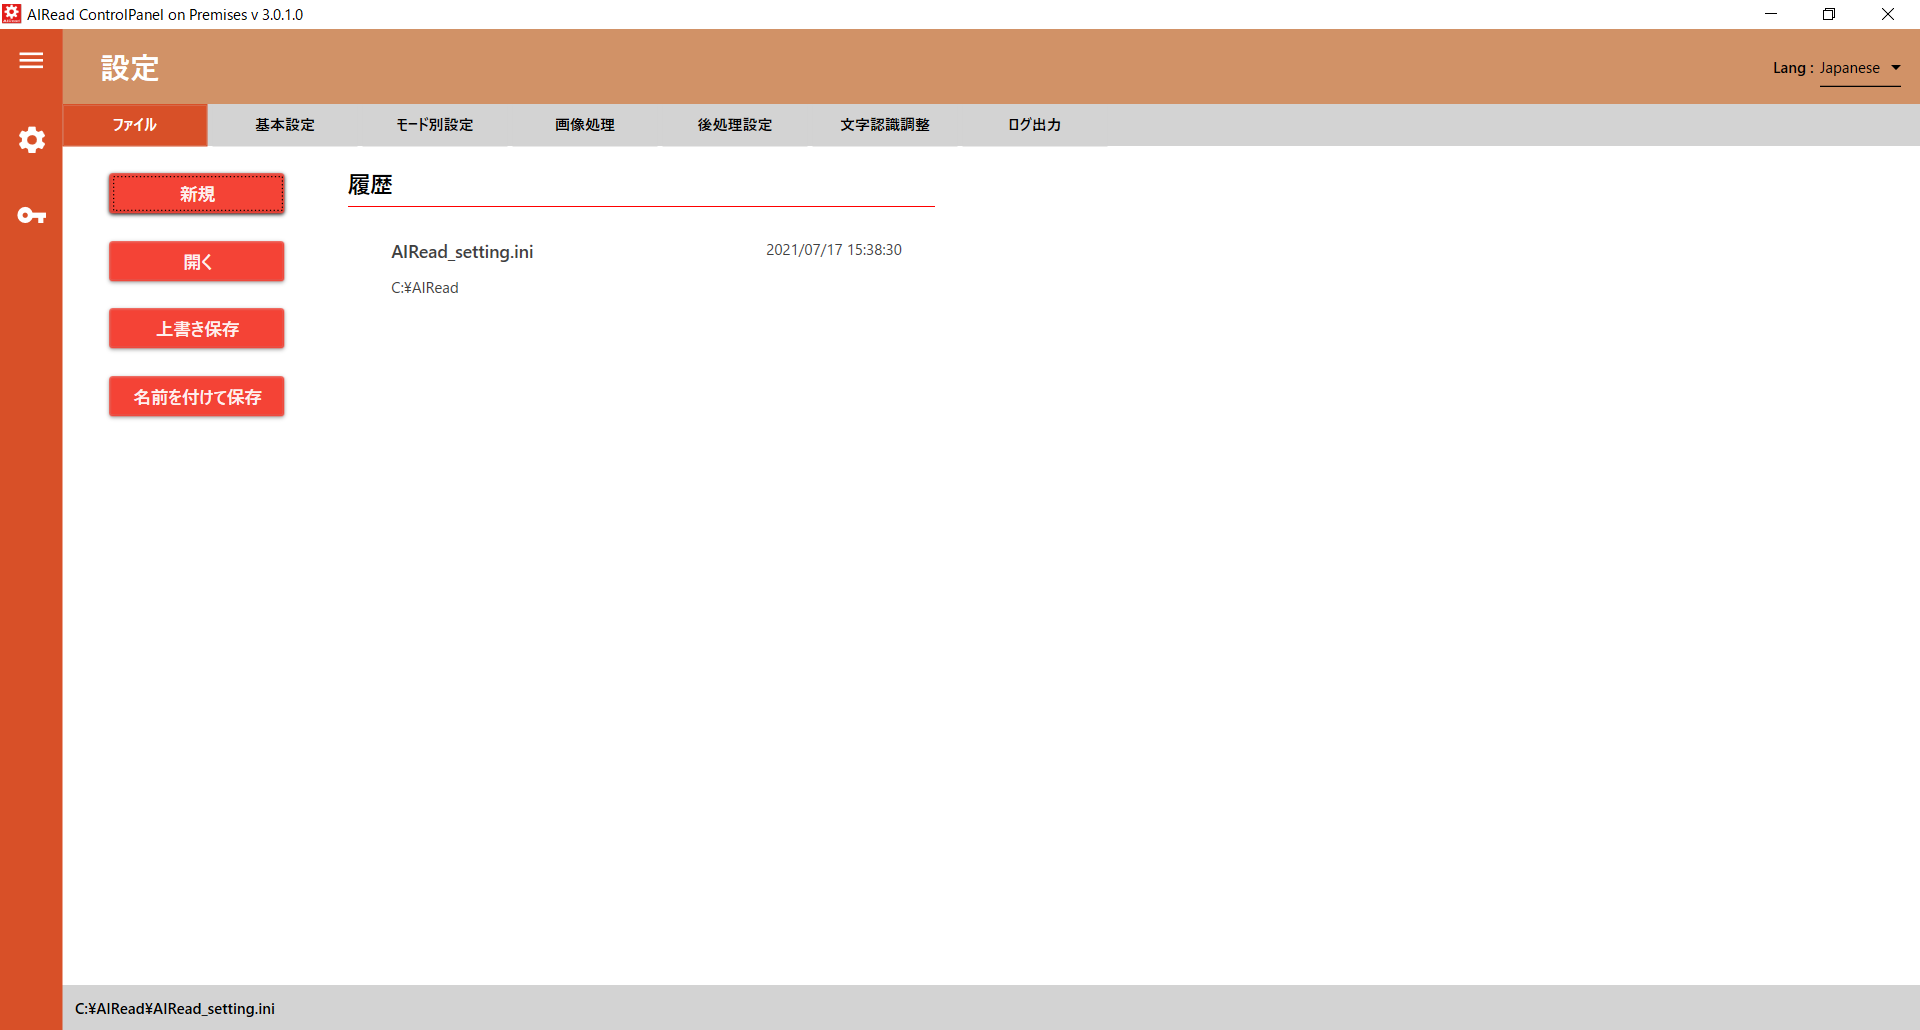Click the 履歴 (History) heading
This screenshot has height=1030, width=1920.
(369, 184)
